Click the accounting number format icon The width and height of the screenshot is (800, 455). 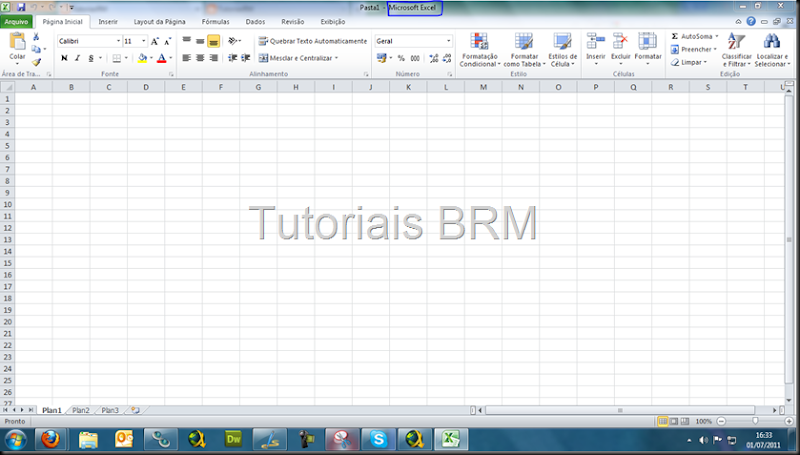click(381, 58)
